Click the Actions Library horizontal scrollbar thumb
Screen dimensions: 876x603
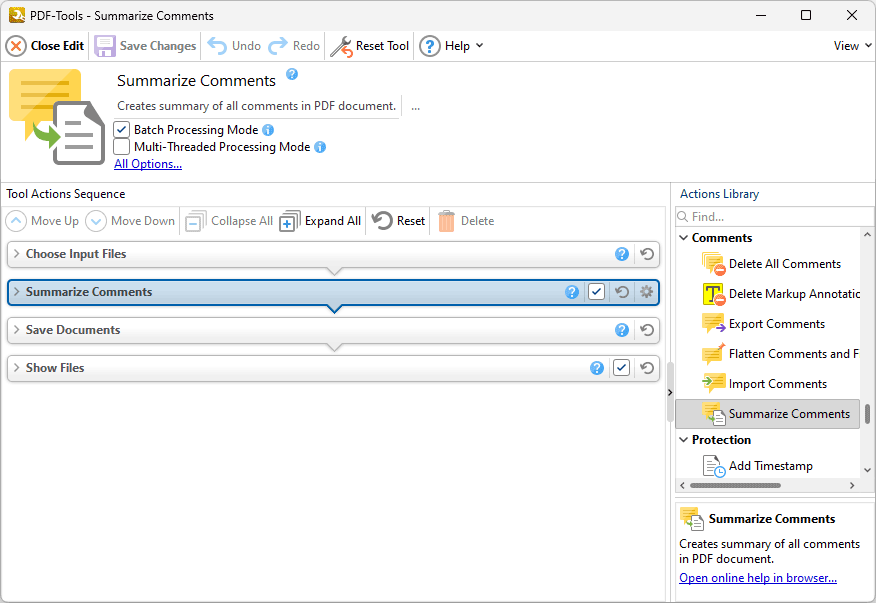(x=735, y=486)
